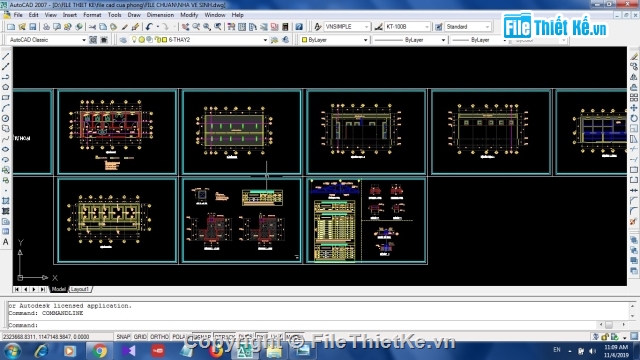
Task: Open the Dimension menu
Action: pos(160,15)
